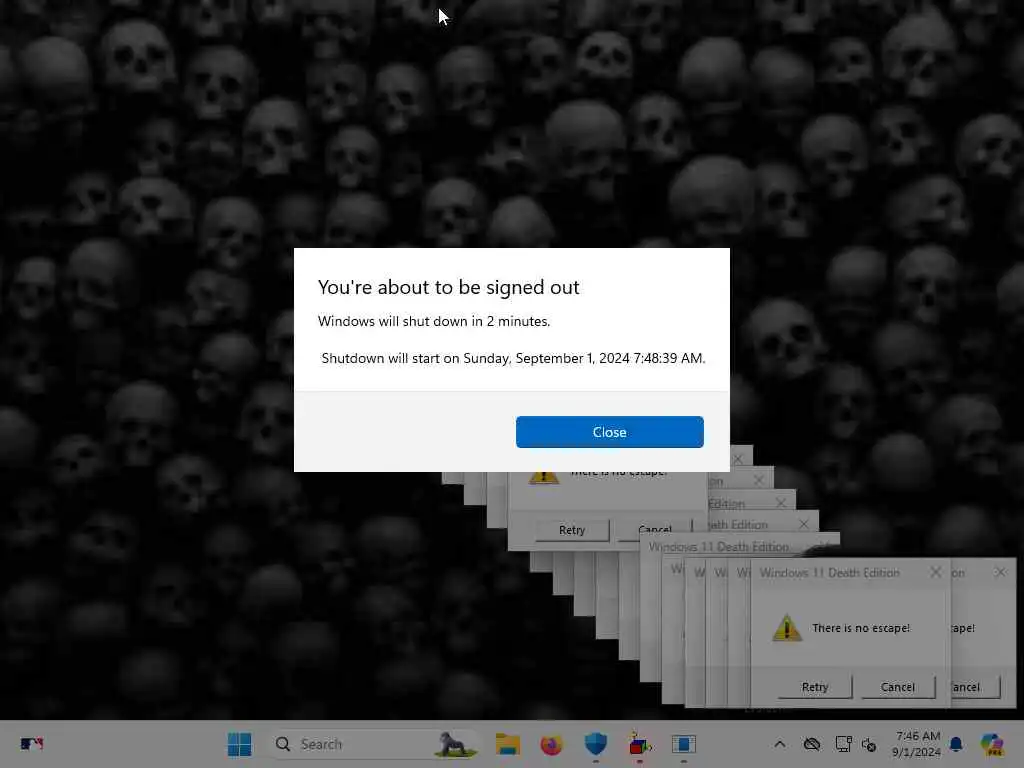Screen dimensions: 1024x768
Task: Open the network tray icon
Action: [x=843, y=744]
